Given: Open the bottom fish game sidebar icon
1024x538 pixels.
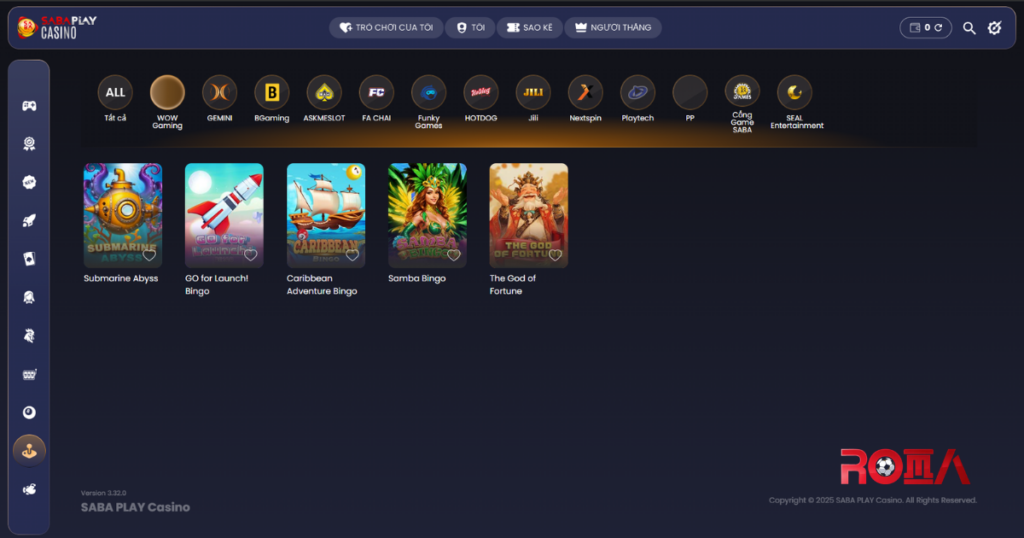Looking at the screenshot, I should [29, 489].
